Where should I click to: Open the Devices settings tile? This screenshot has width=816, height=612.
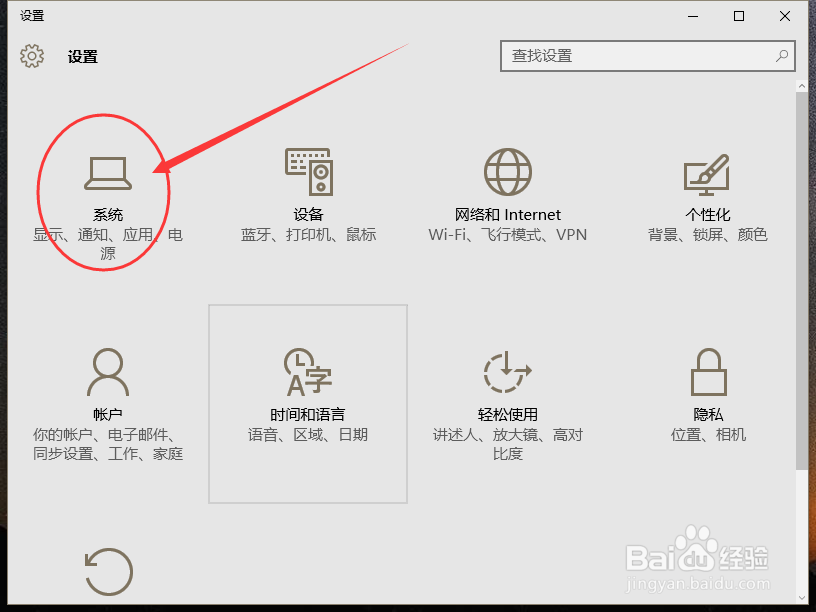tap(308, 190)
